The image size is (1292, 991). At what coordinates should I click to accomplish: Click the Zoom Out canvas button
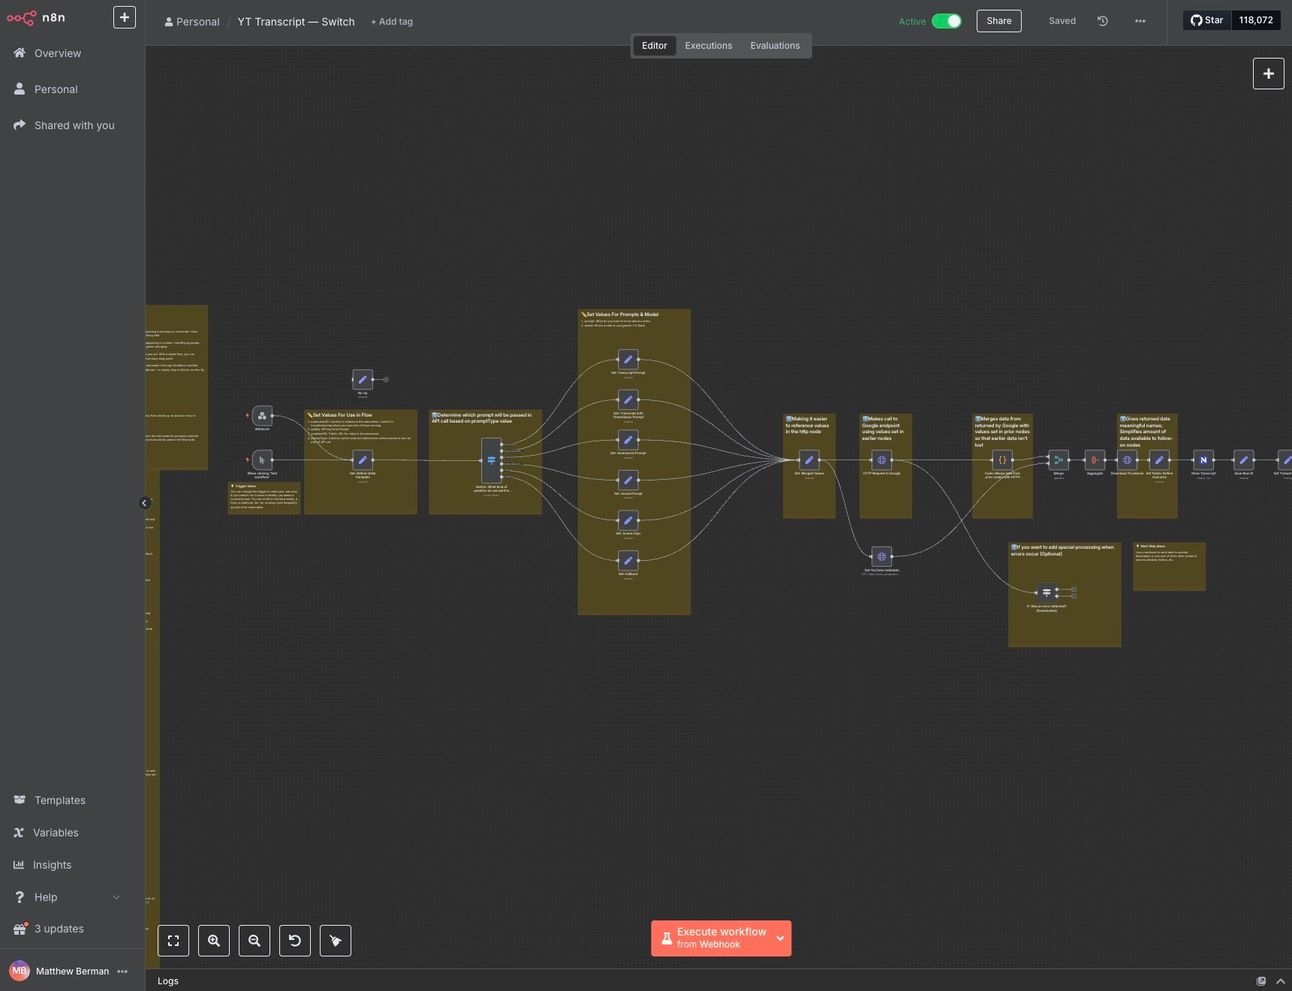coord(254,941)
